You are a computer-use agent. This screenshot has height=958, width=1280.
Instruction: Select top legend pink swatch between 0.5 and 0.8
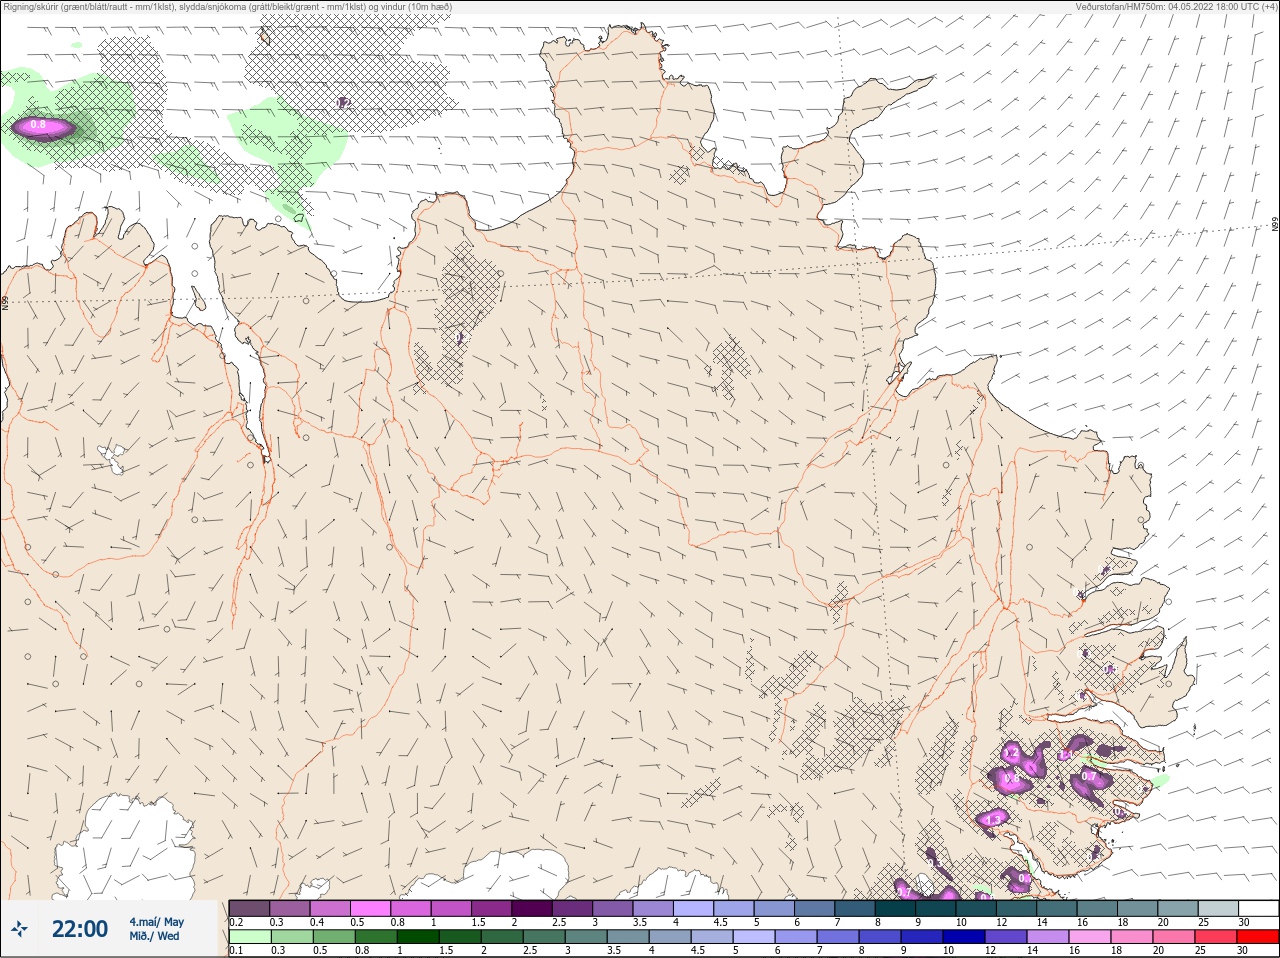pos(370,908)
